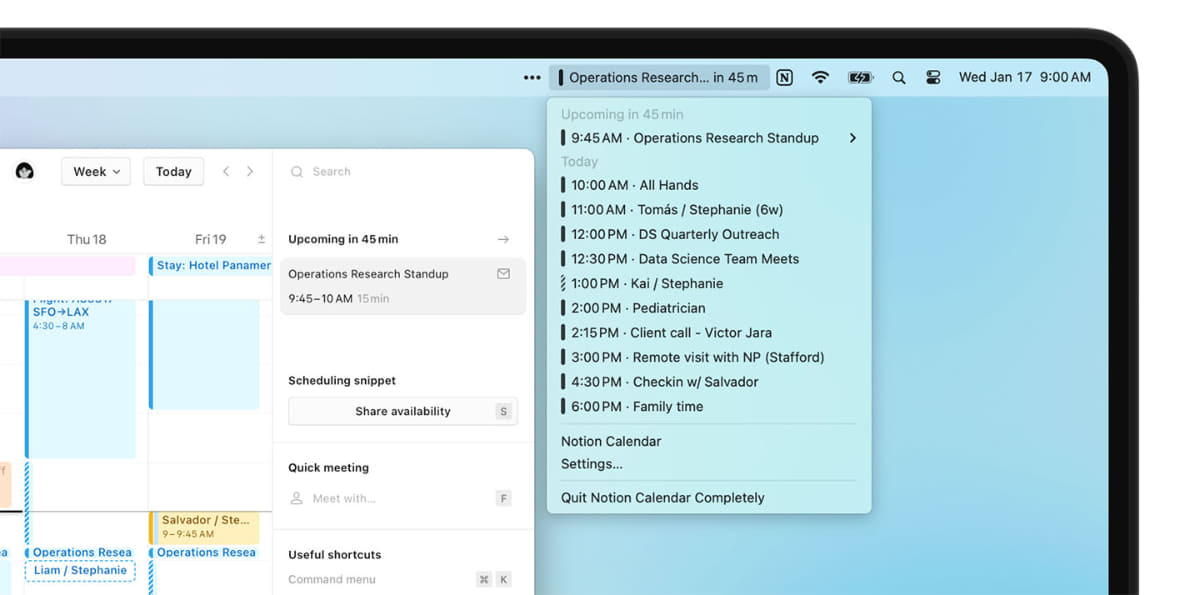Open the Stay: Hotel Panamer all-day event
This screenshot has width=1200, height=595.
tap(211, 265)
